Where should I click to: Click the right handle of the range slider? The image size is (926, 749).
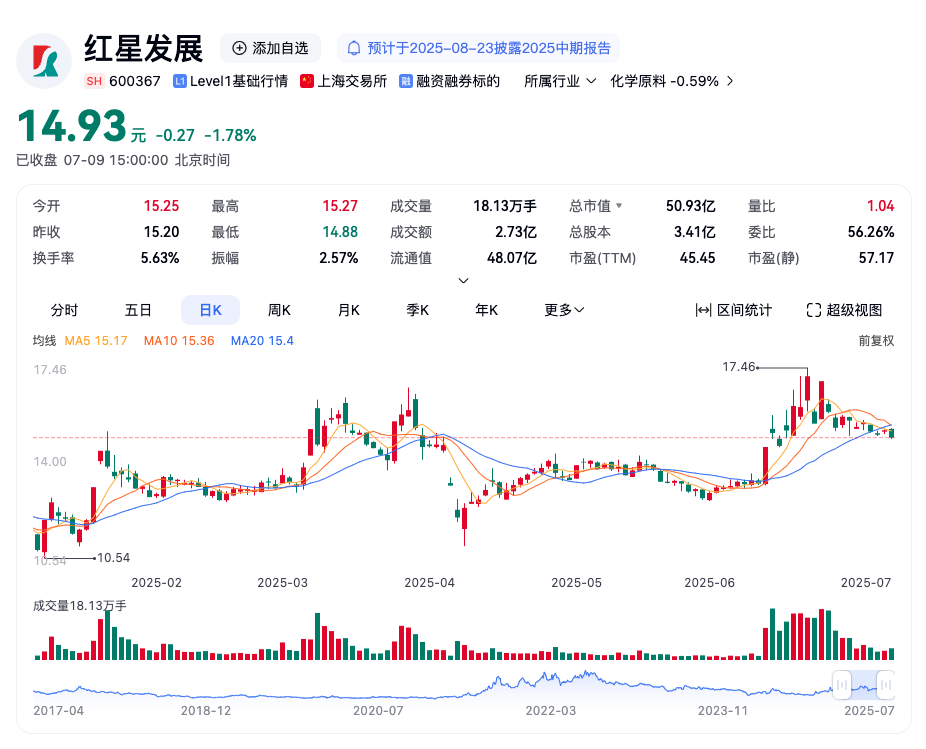point(885,685)
